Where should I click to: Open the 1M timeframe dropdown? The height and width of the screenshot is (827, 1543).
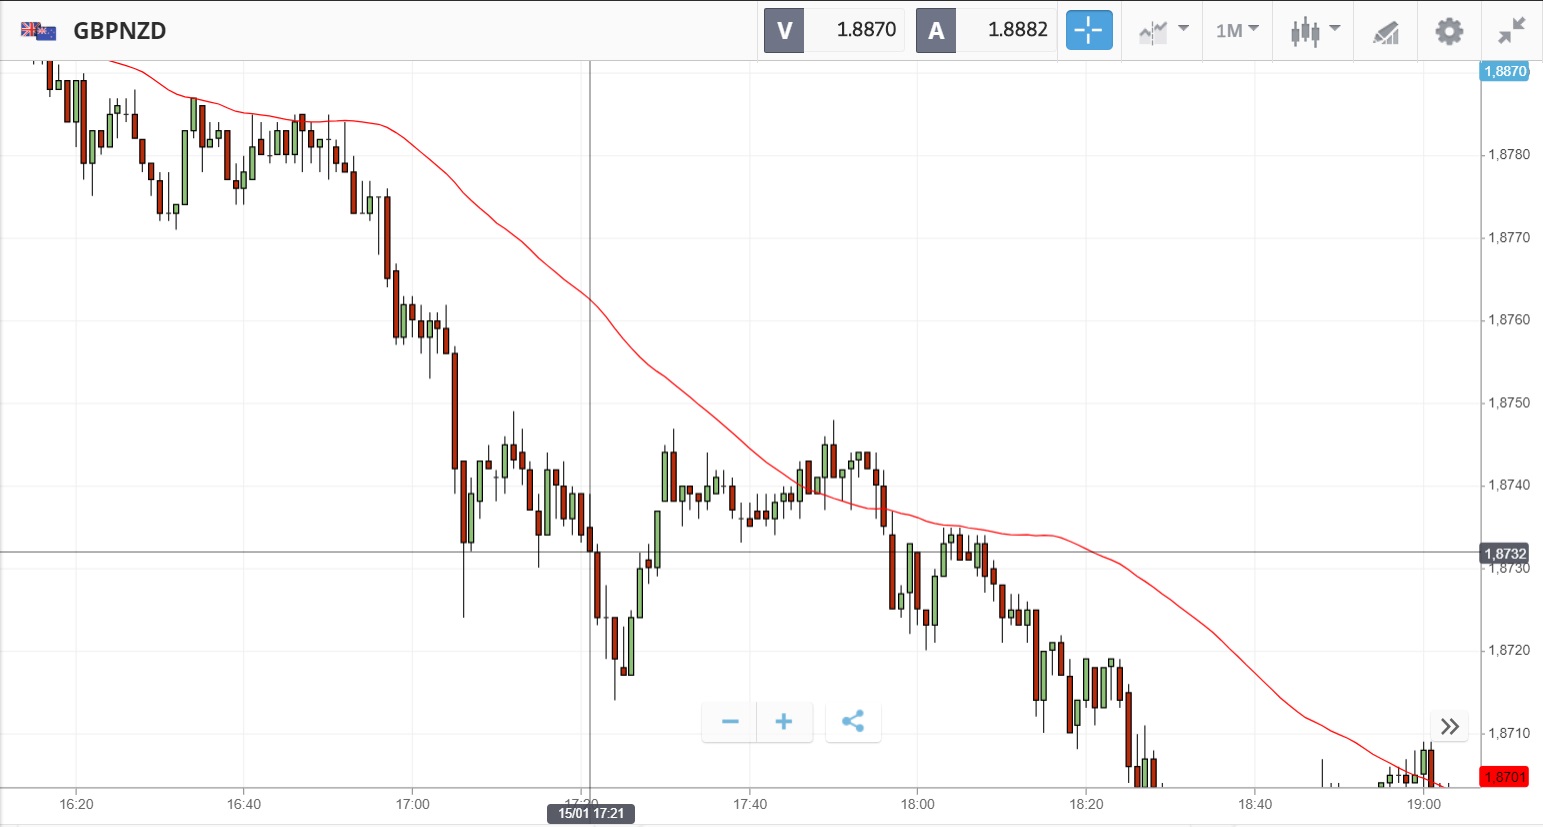coord(1237,31)
